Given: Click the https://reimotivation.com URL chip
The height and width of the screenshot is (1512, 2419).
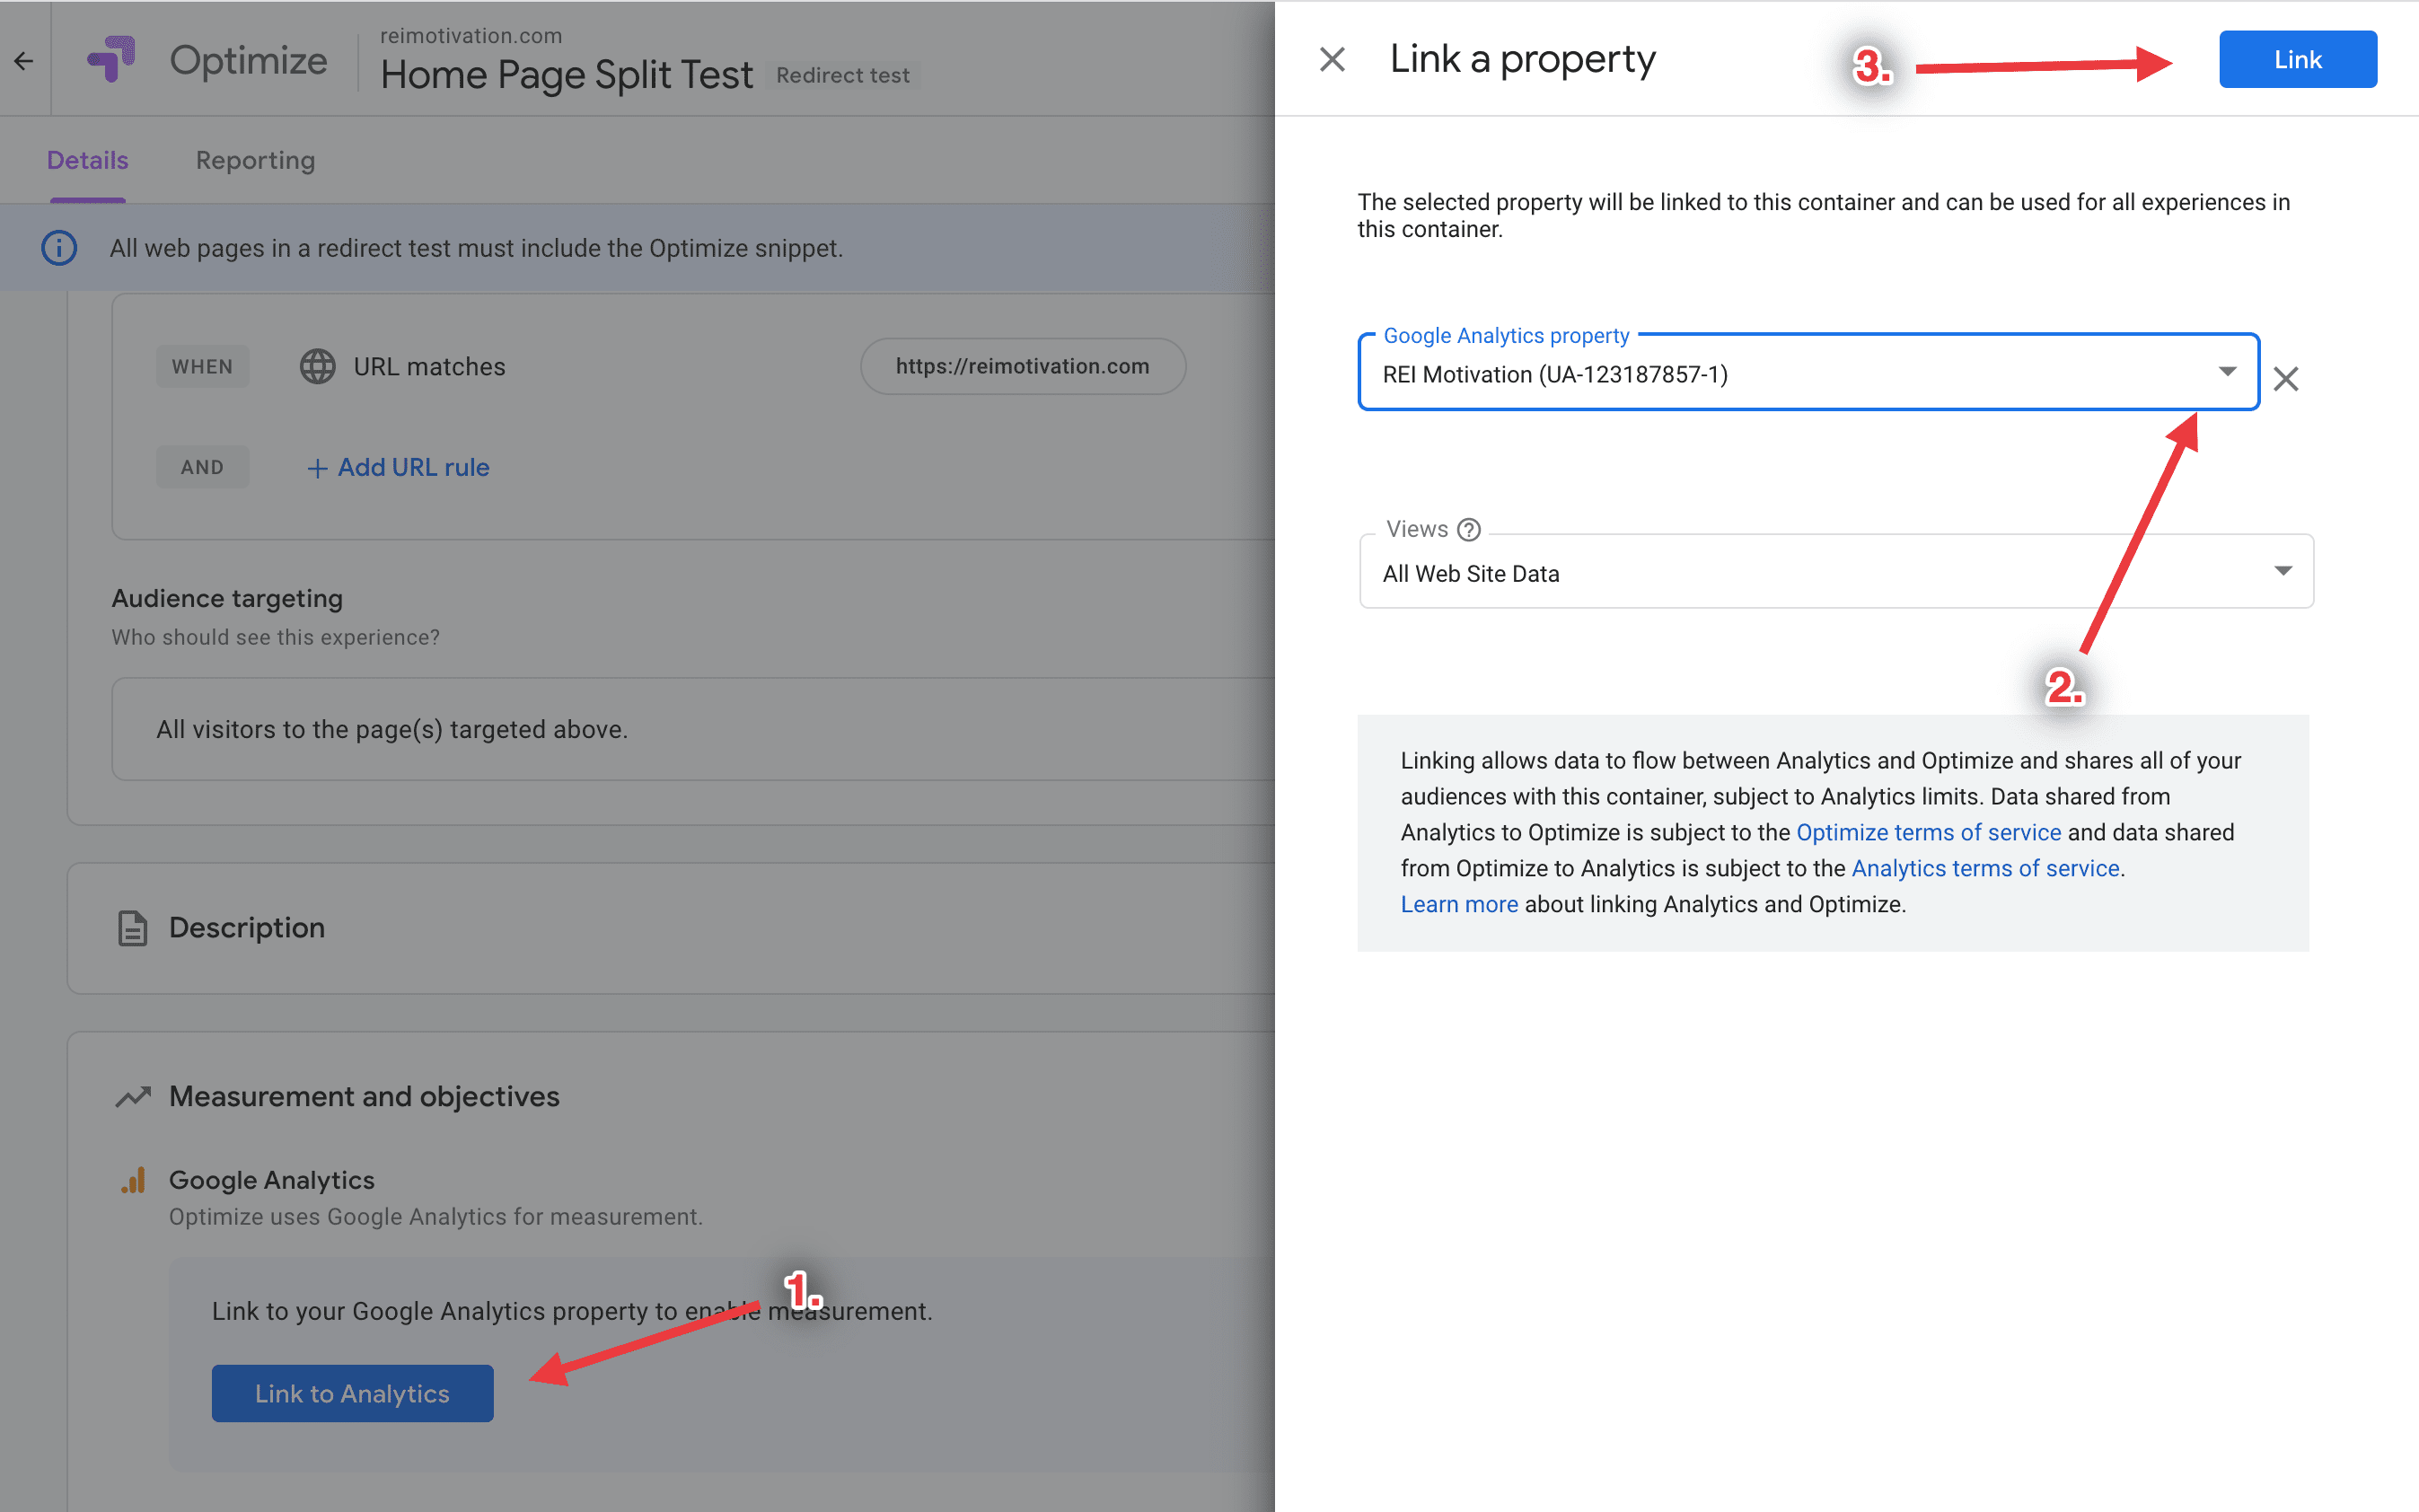Looking at the screenshot, I should [x=1022, y=366].
